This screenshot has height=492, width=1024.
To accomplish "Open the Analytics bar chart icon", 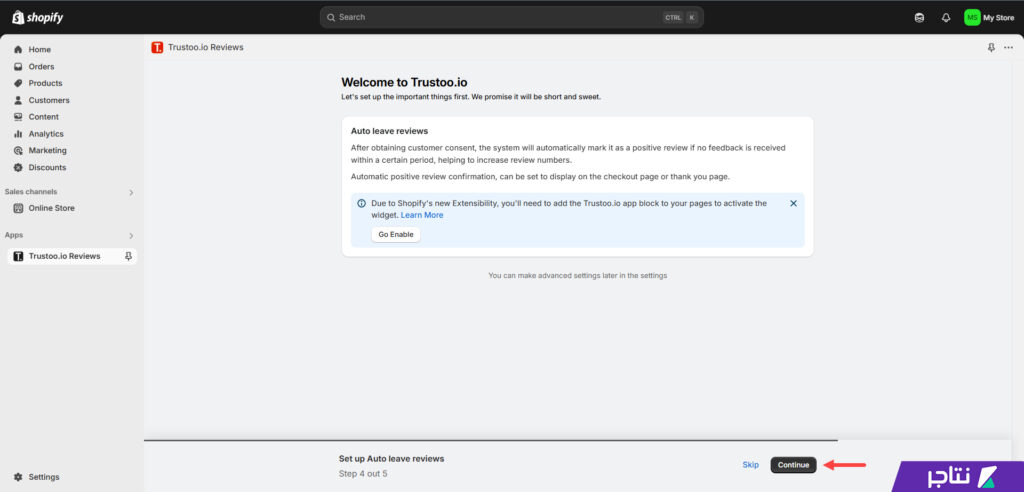I will 18,133.
